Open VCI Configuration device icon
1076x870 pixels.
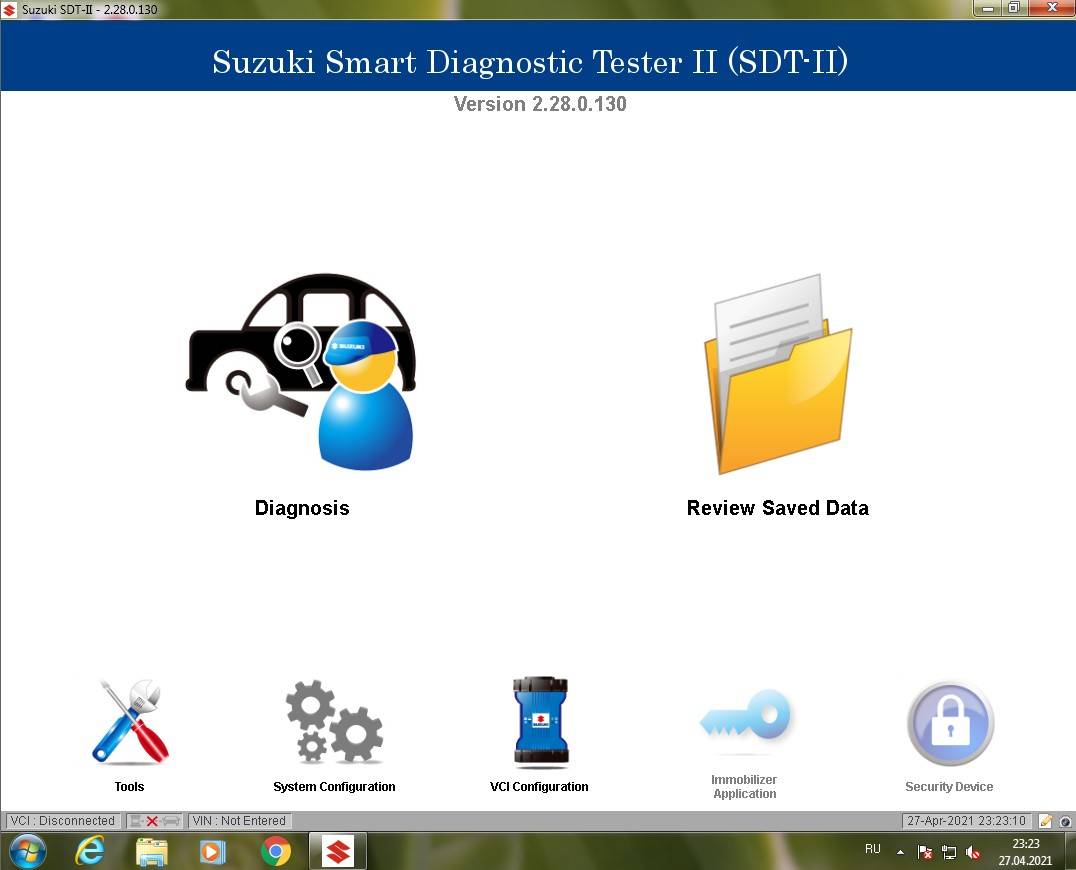click(540, 721)
